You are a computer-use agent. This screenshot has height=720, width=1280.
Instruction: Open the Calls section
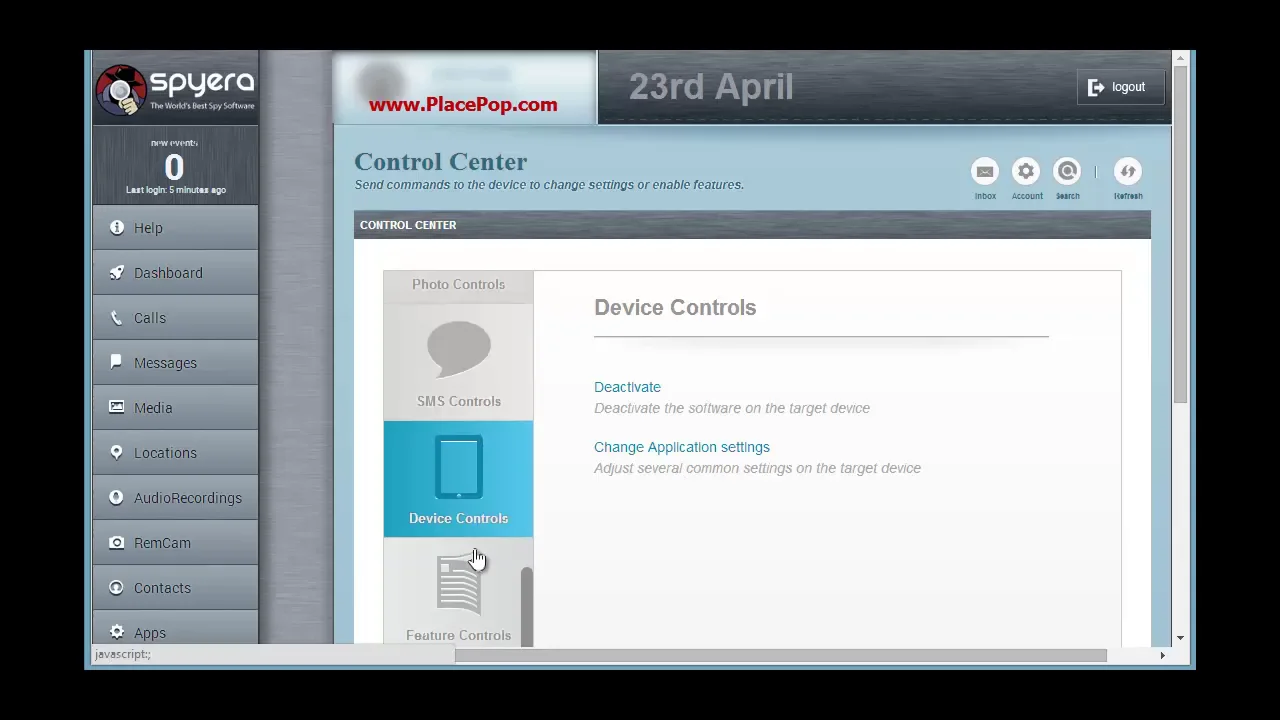tap(175, 318)
